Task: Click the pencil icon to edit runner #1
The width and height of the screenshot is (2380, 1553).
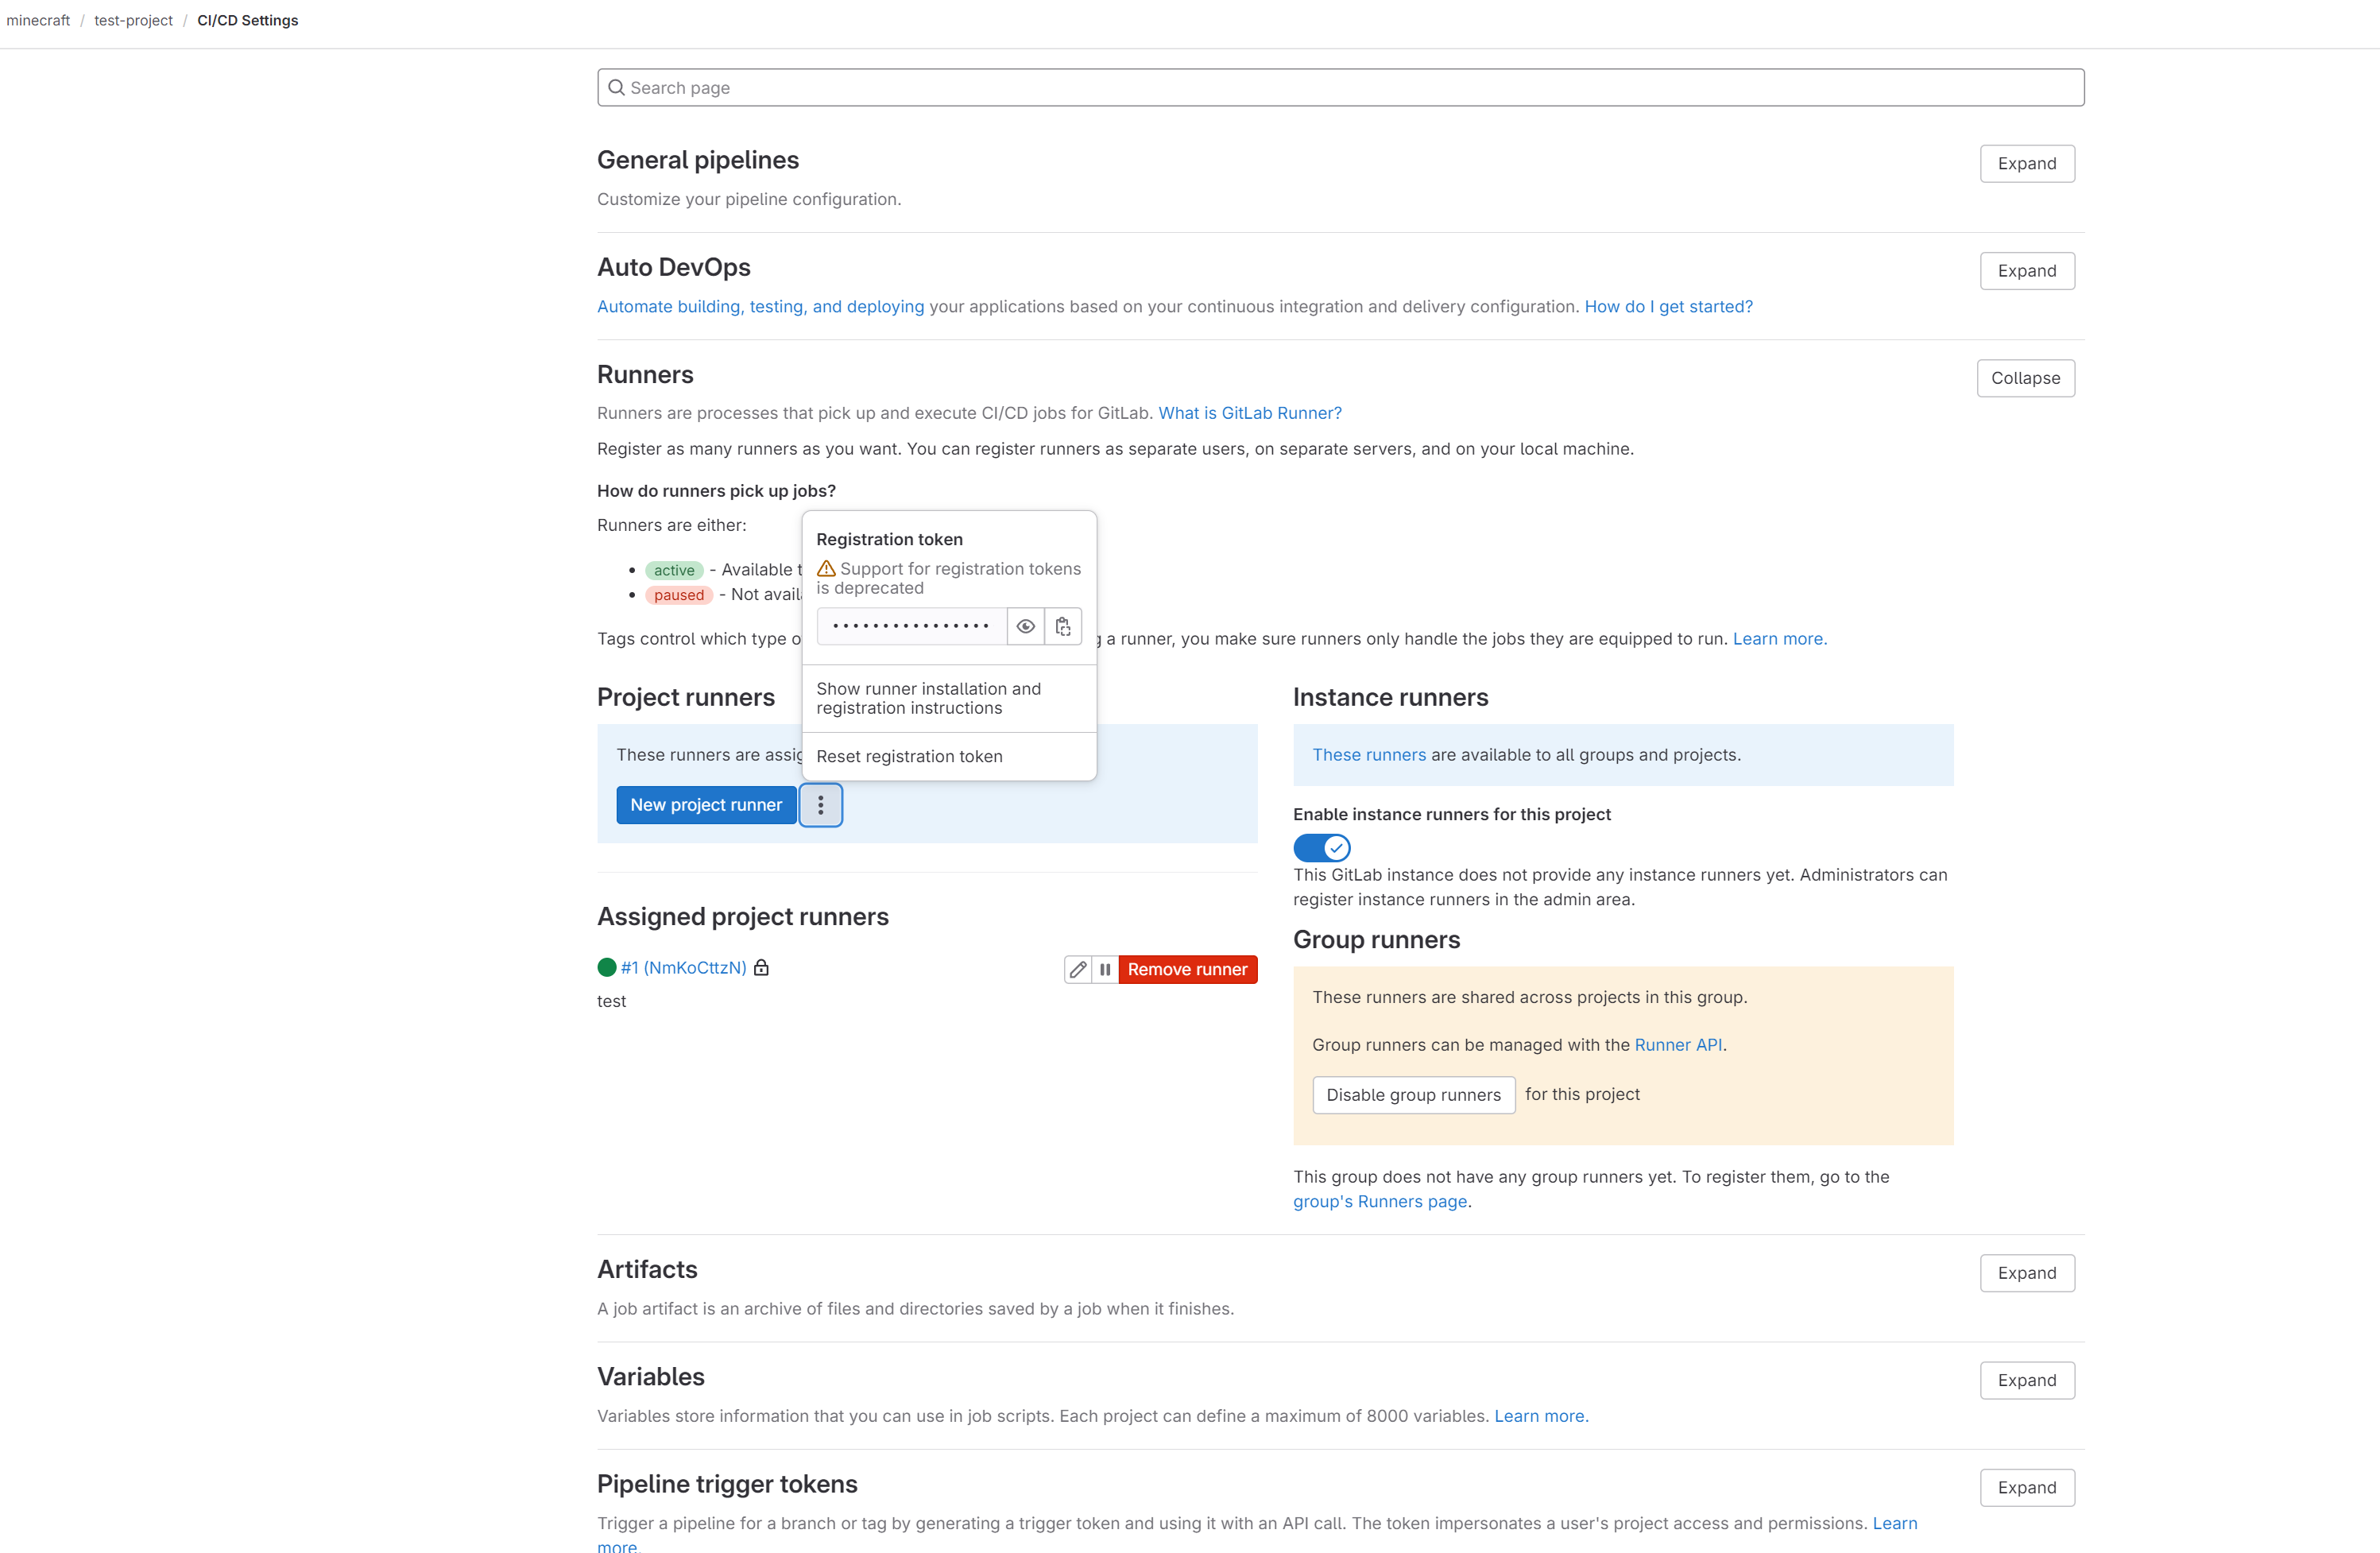Action: (x=1078, y=969)
